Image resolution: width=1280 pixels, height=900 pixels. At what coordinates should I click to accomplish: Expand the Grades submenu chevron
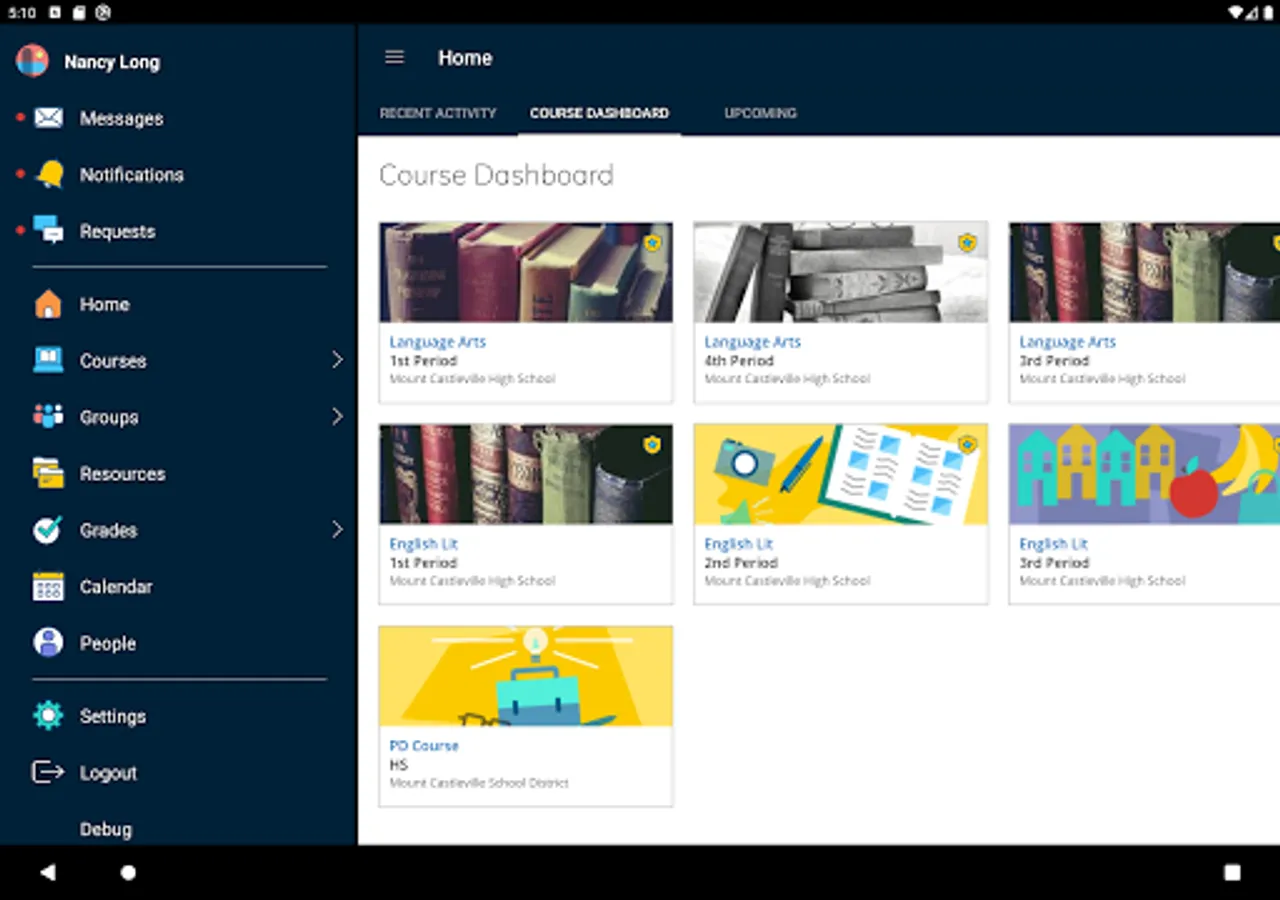(337, 530)
